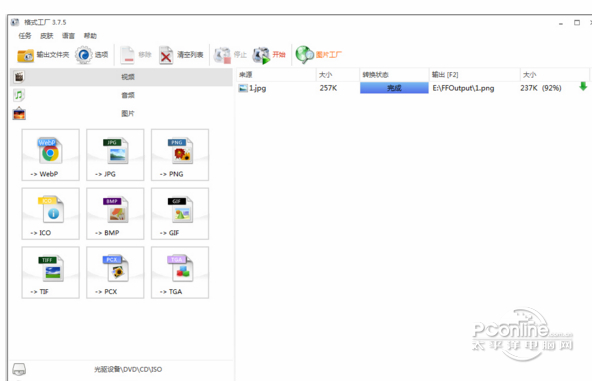Open the 帮助 help menu
This screenshot has width=592, height=381.
90,36
